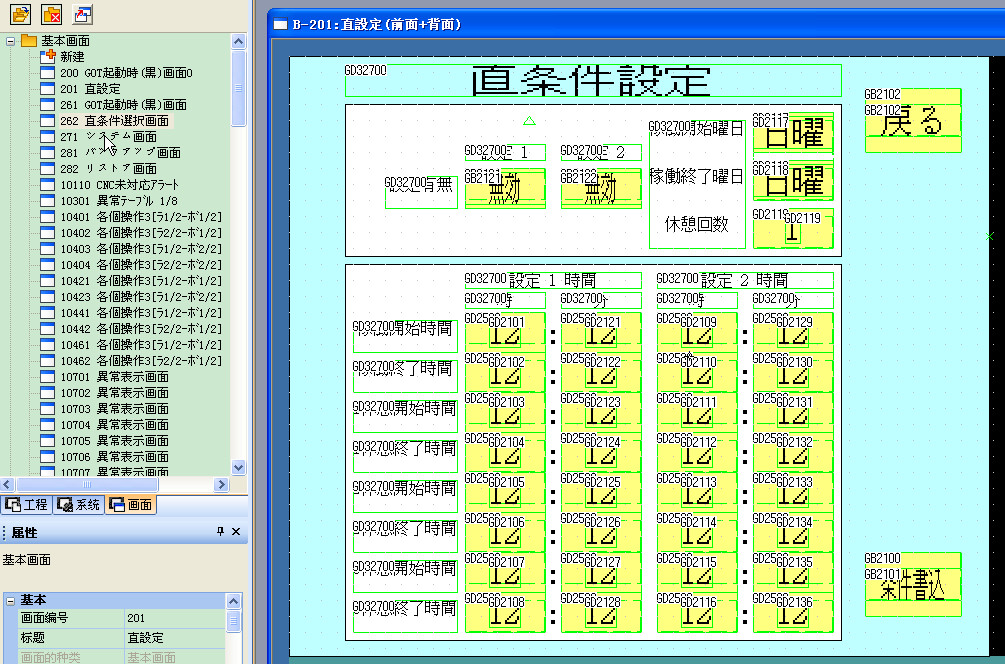Click the folder icon with red X
Viewport: 1005px width, 664px height.
[x=52, y=14]
